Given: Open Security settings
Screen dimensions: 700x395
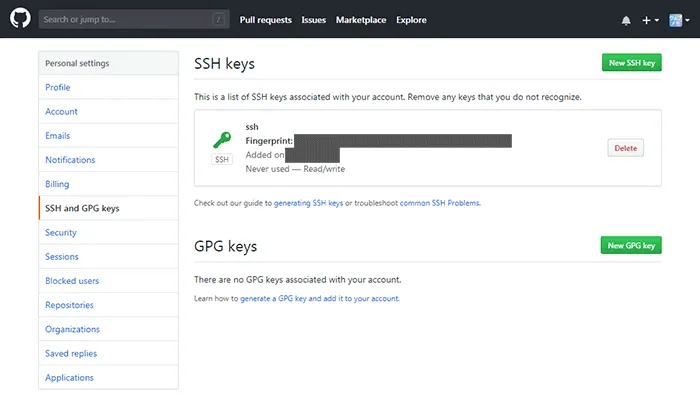Looking at the screenshot, I should tap(108, 232).
